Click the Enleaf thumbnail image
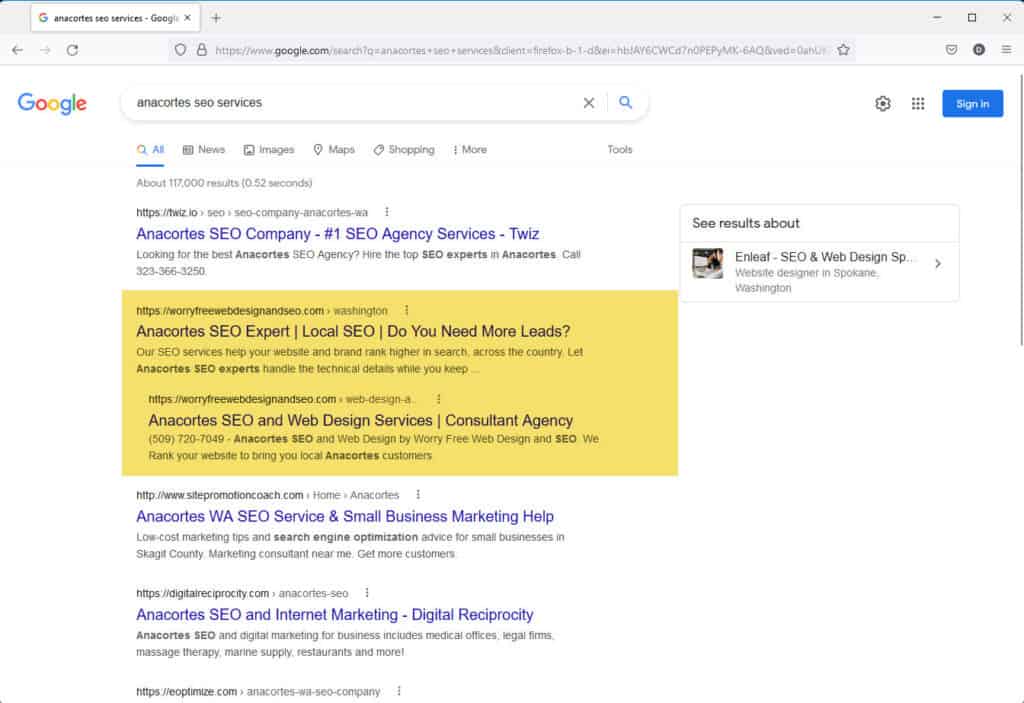 point(708,263)
